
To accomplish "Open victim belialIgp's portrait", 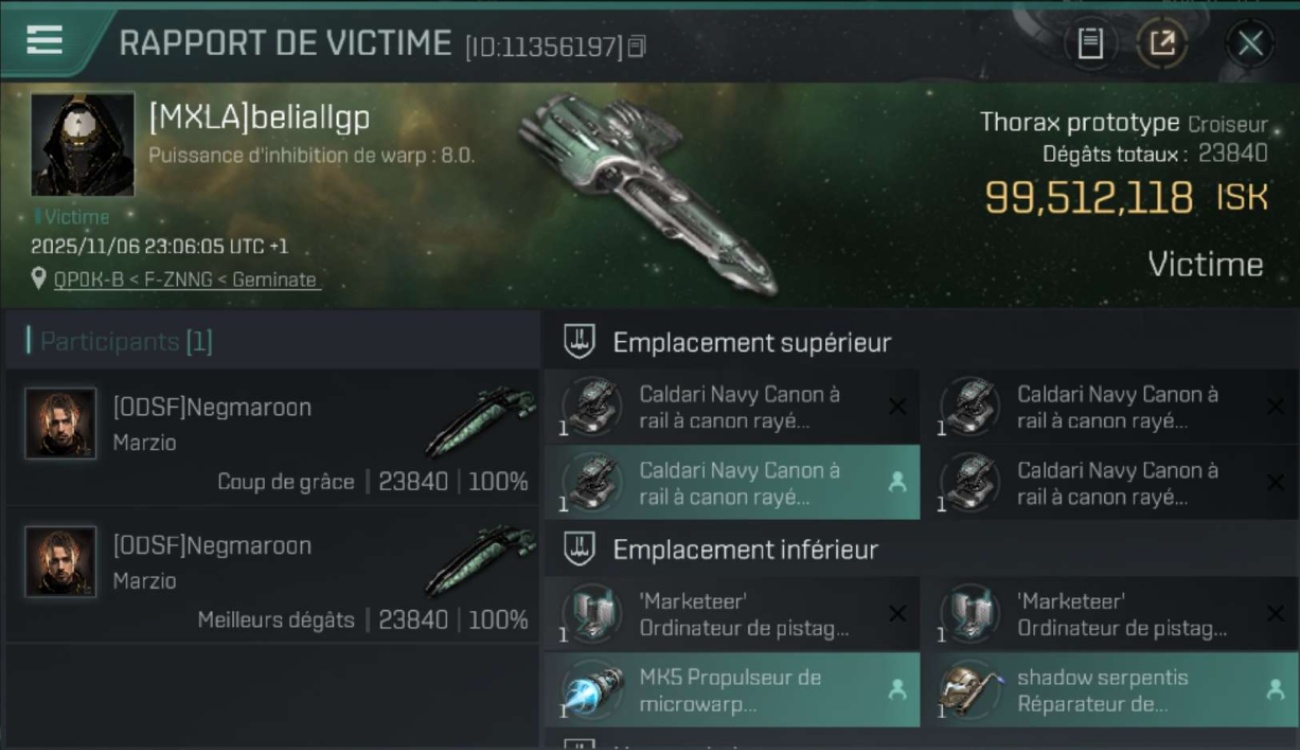I will pos(83,144).
